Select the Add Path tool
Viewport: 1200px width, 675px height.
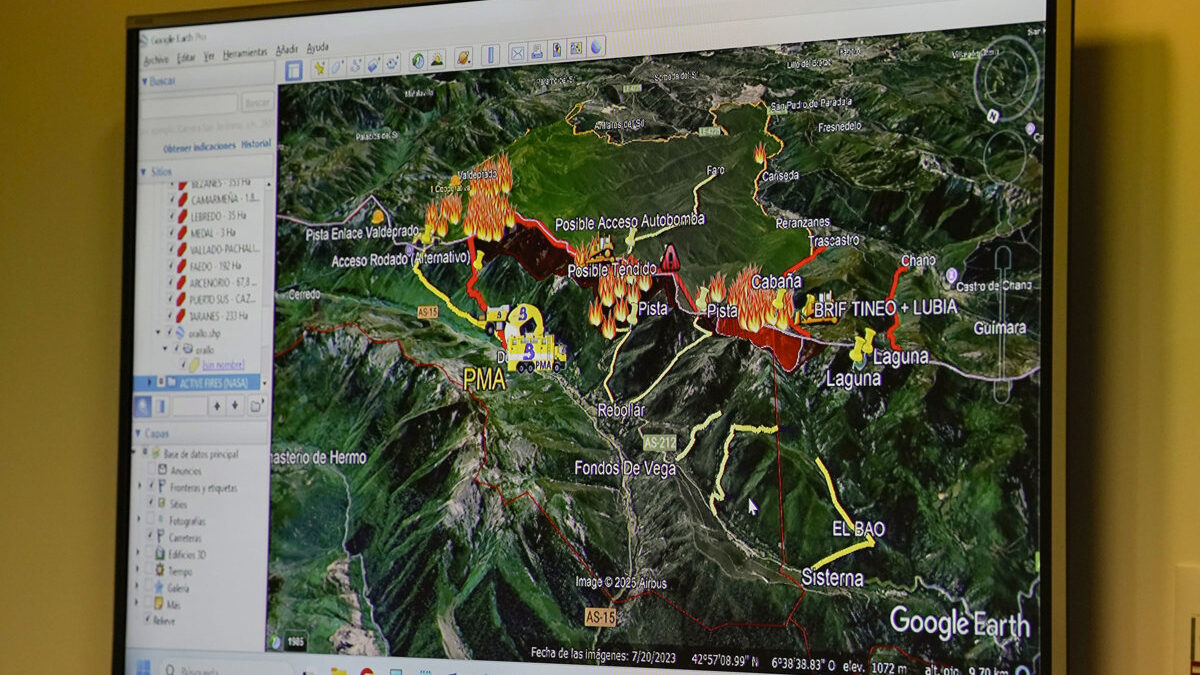click(355, 66)
